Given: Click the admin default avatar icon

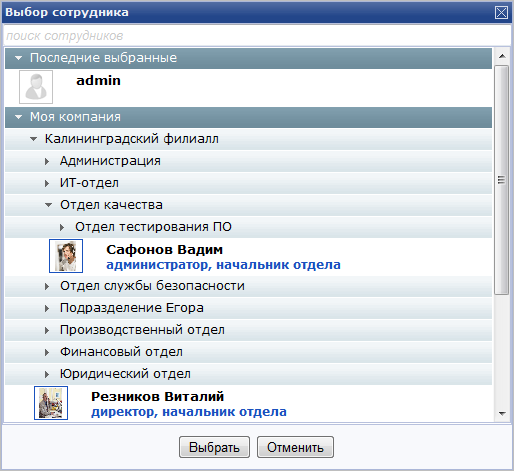Looking at the screenshot, I should click(36, 87).
